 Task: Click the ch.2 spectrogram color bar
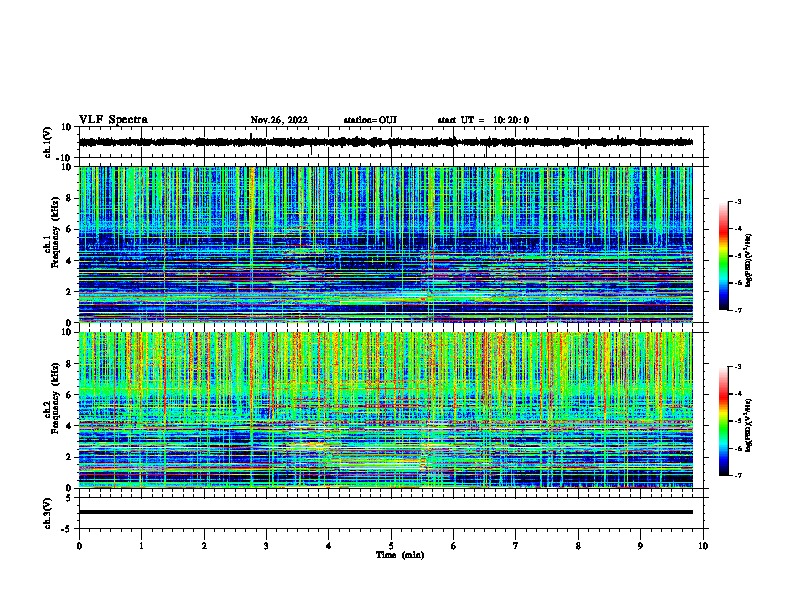click(x=724, y=421)
